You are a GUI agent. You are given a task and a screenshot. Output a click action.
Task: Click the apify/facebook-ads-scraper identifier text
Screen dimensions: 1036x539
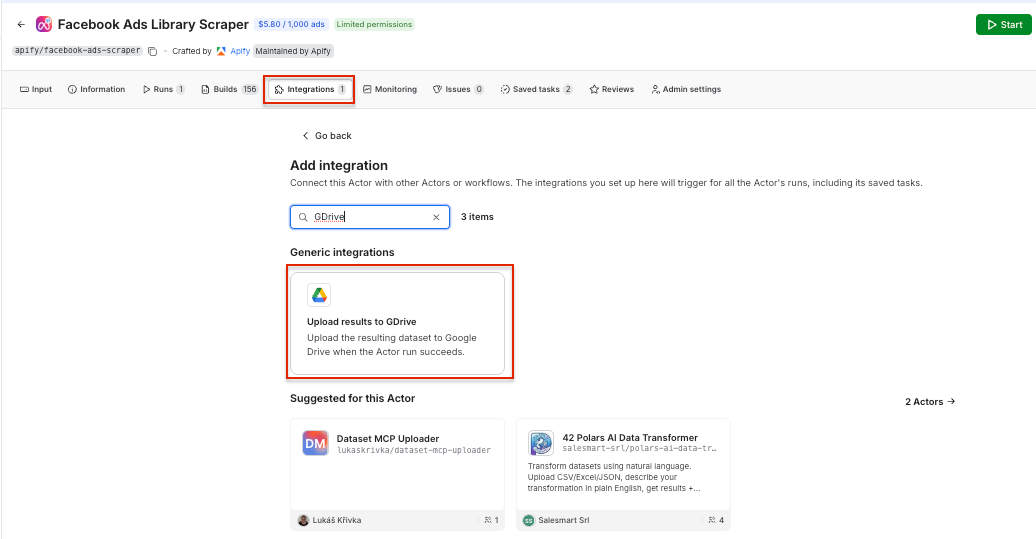78,50
